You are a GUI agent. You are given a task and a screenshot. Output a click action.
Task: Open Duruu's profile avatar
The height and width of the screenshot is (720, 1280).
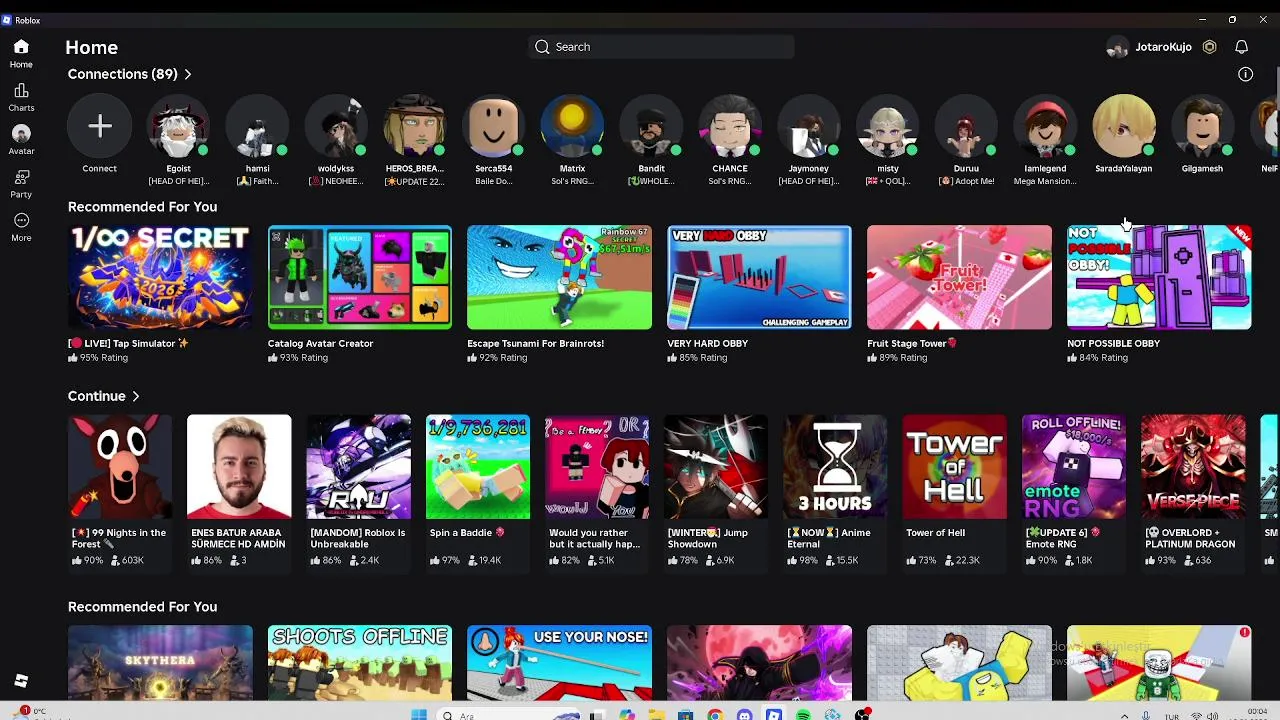click(x=966, y=126)
